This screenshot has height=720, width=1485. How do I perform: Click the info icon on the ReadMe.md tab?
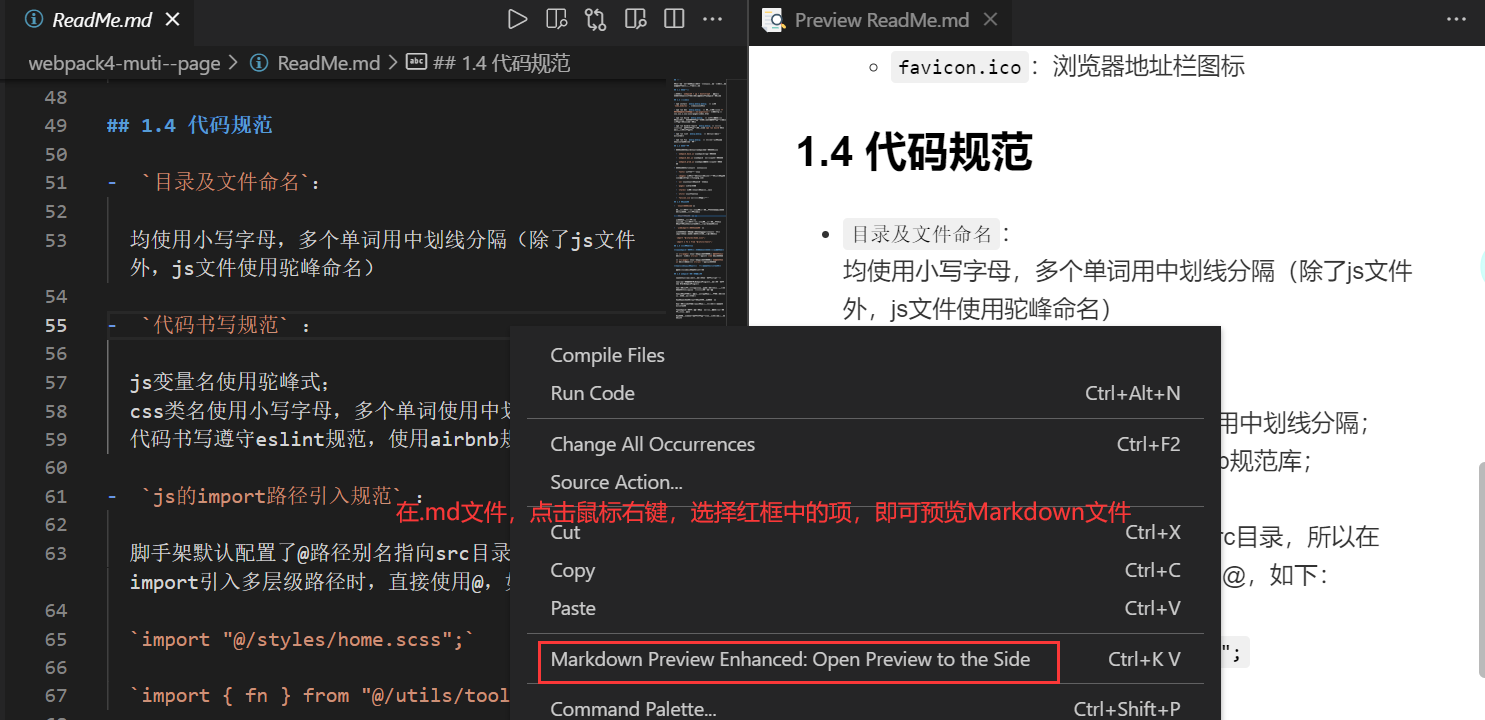(x=35, y=18)
